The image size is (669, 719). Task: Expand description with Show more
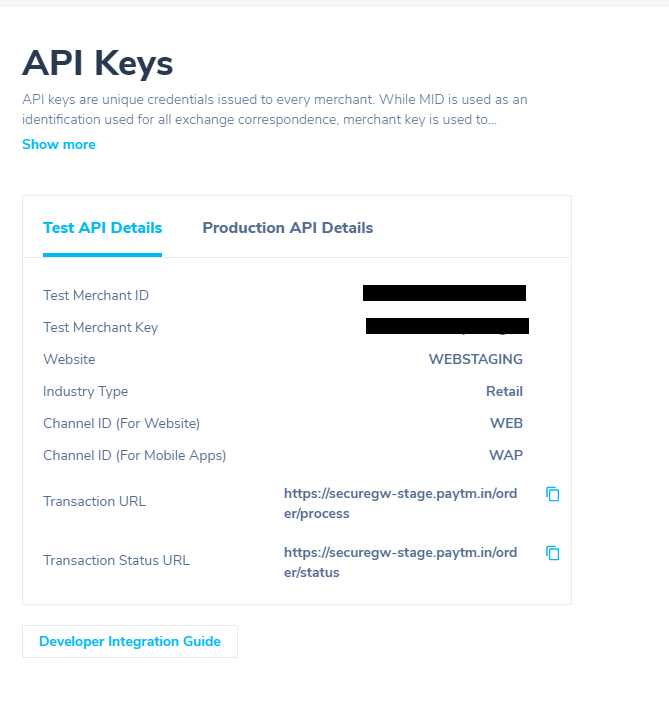(x=59, y=144)
